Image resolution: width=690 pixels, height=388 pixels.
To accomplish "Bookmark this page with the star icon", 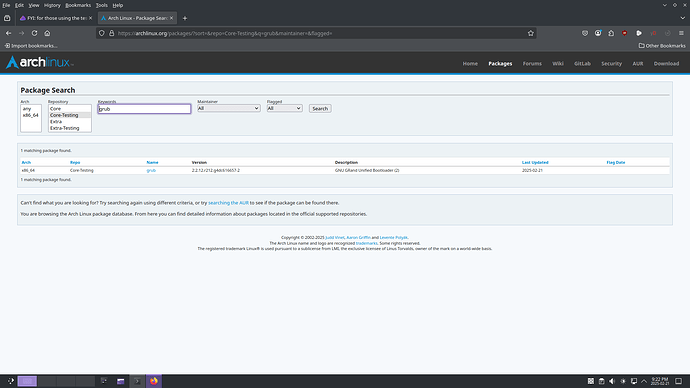I will (x=531, y=33).
